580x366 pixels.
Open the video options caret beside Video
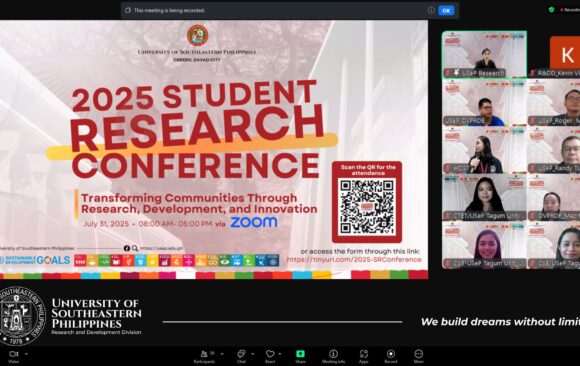tap(26, 354)
